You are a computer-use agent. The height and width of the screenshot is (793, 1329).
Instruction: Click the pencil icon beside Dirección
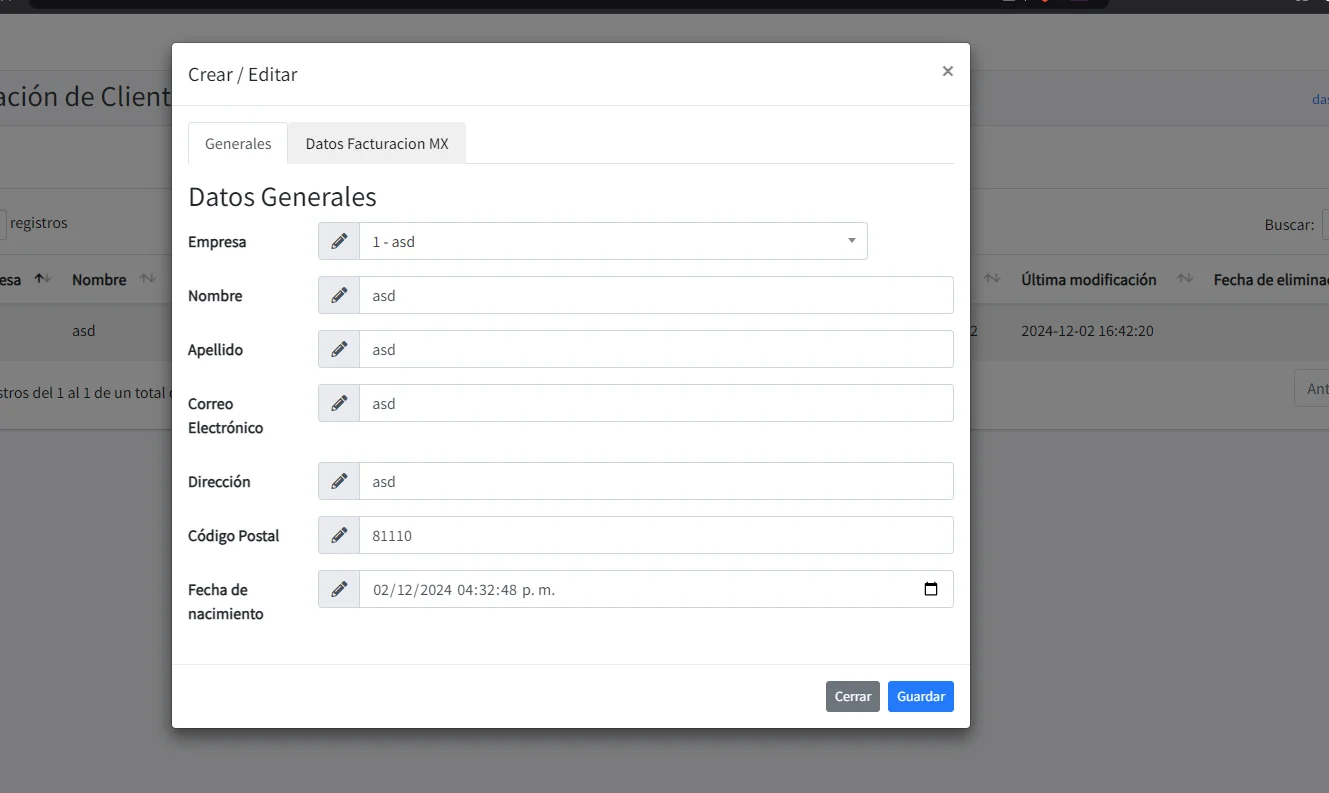(339, 481)
